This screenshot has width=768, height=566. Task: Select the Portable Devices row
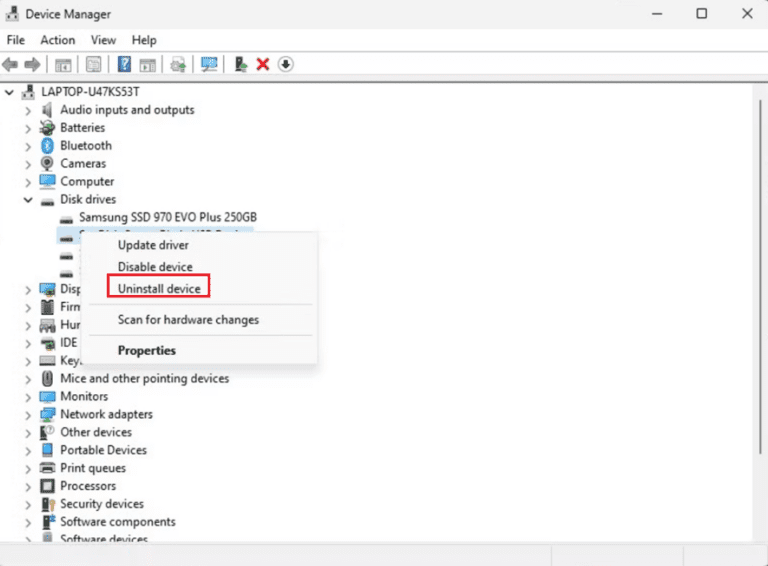pos(103,450)
